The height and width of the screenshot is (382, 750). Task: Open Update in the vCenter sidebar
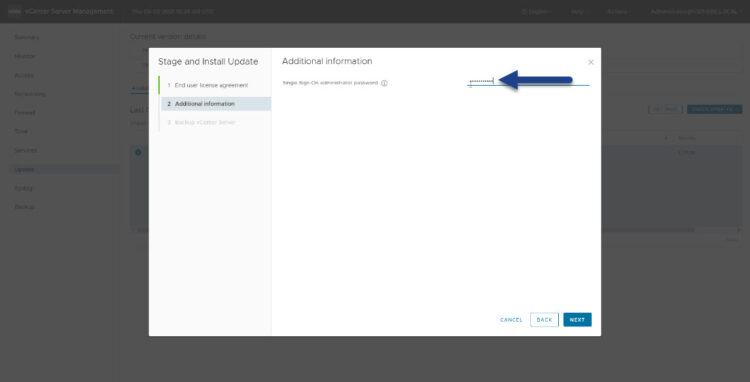64,170
